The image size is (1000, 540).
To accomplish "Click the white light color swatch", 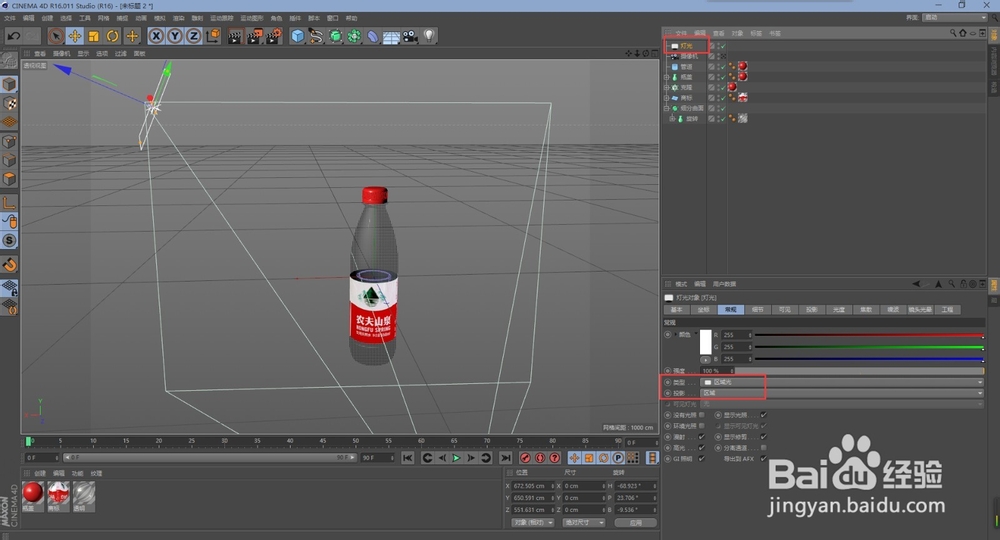I will coord(705,342).
